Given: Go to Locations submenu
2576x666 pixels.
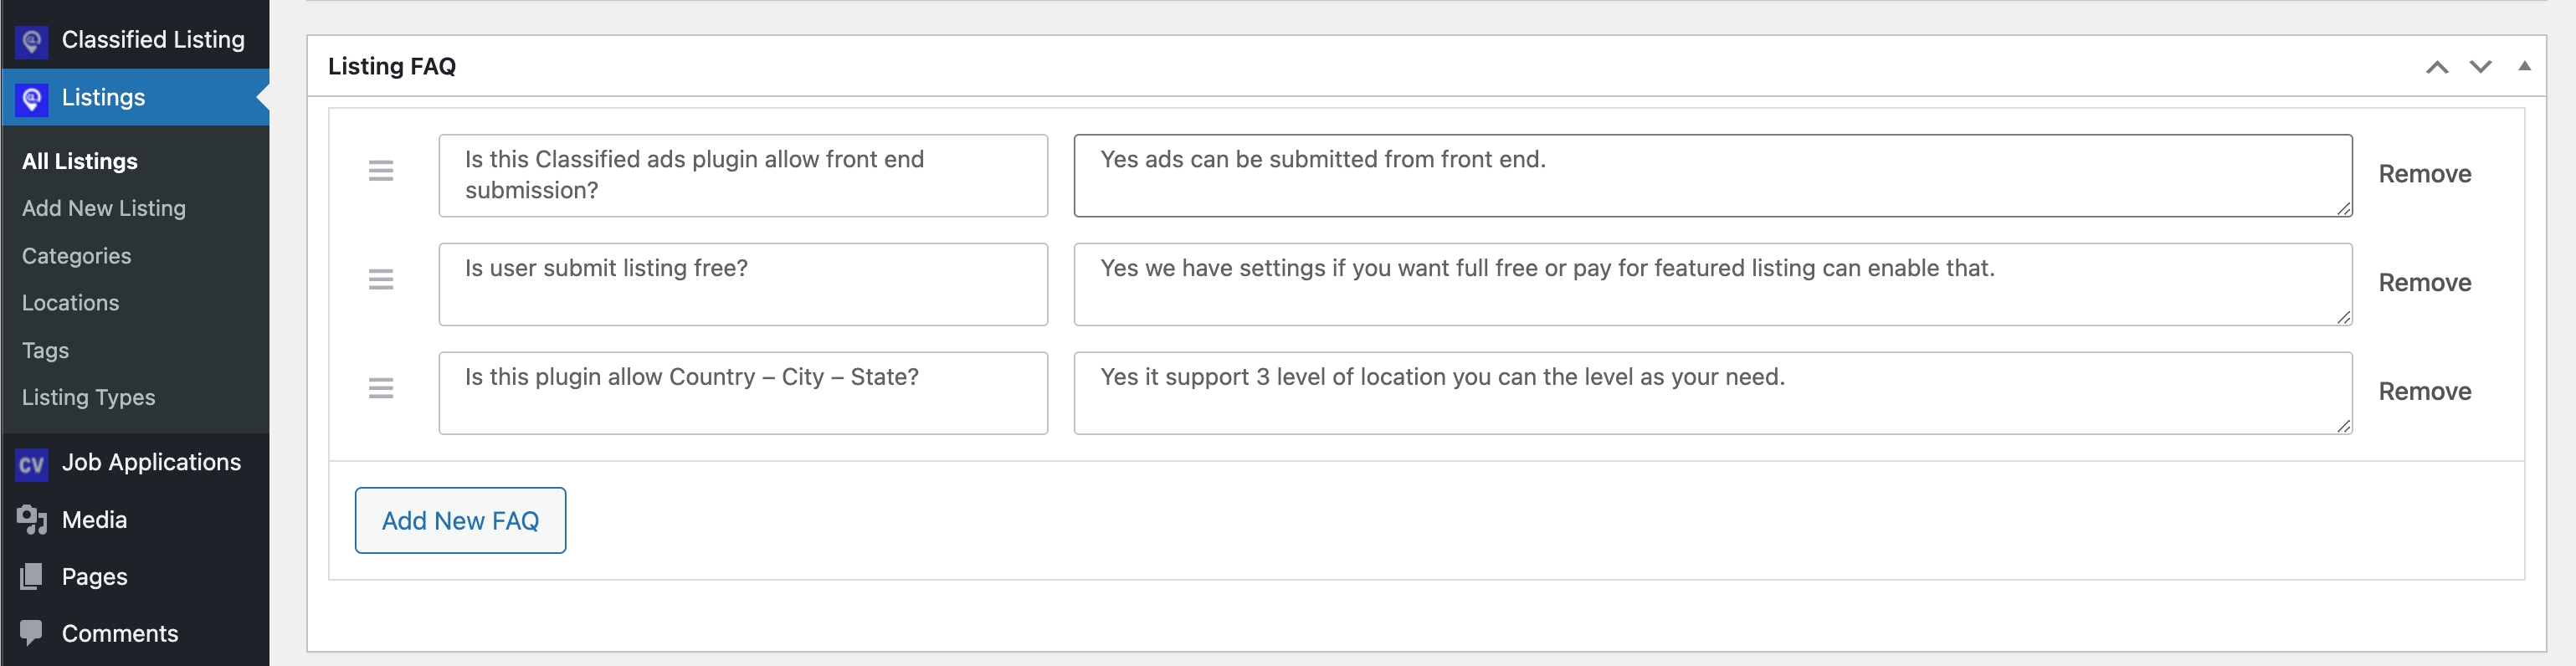Looking at the screenshot, I should point(71,303).
